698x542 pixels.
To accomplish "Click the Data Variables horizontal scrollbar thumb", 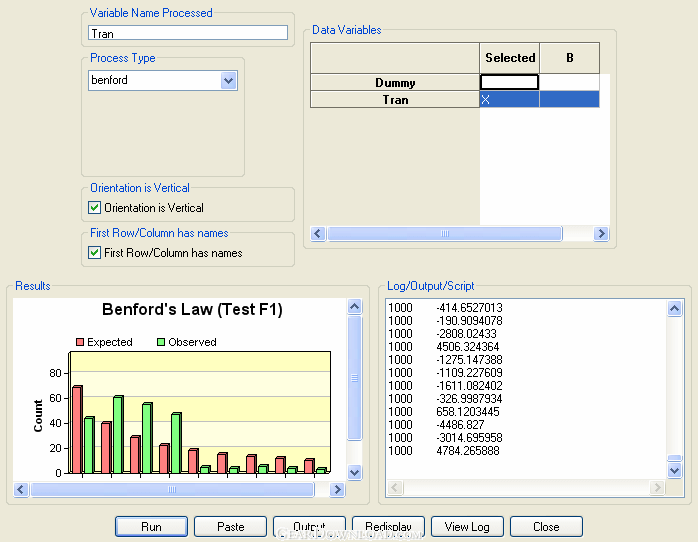I will point(445,233).
